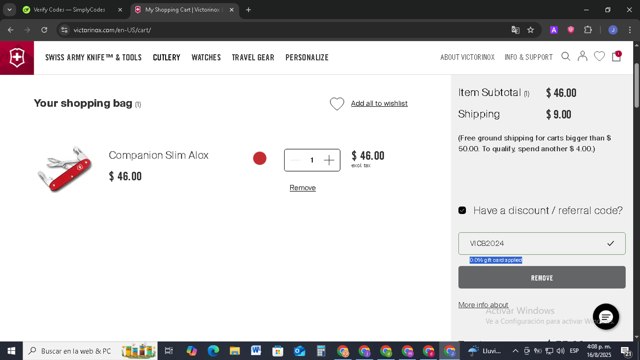The width and height of the screenshot is (640, 360).
Task: Open the Chrome profile avatar
Action: click(613, 30)
